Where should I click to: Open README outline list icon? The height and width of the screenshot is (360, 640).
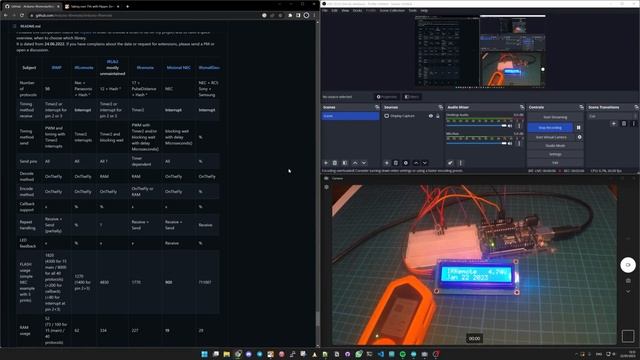click(14, 26)
